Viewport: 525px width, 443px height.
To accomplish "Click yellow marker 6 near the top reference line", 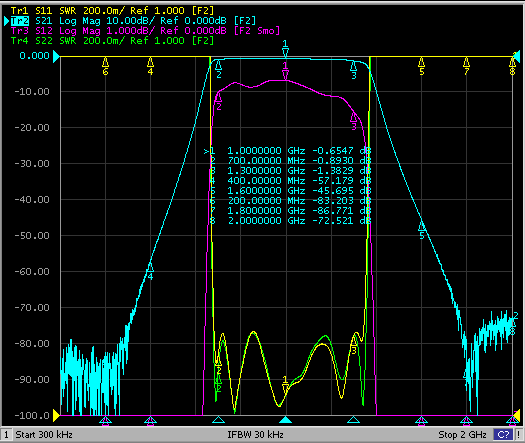I will (105, 66).
